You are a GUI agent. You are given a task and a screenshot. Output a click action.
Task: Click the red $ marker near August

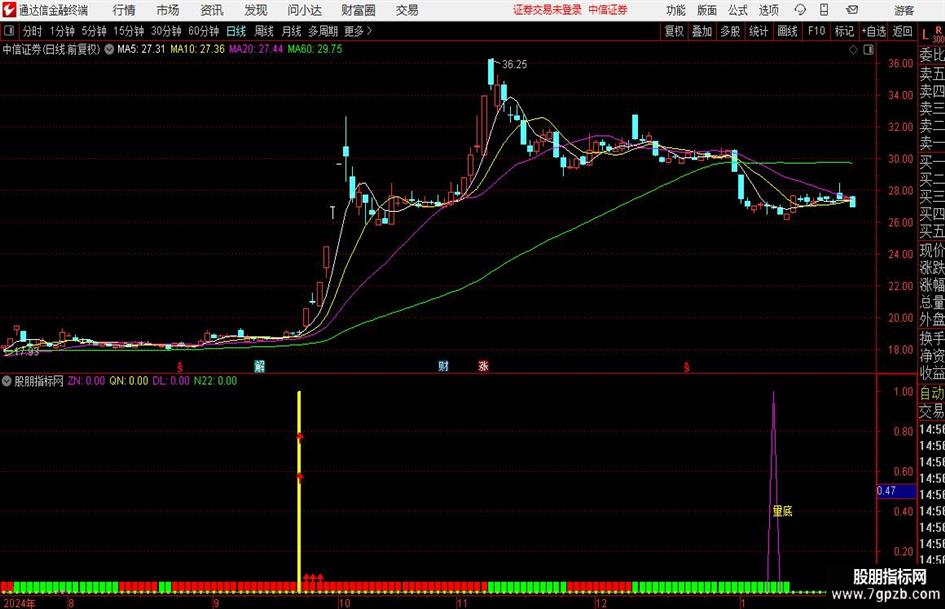tap(180, 366)
